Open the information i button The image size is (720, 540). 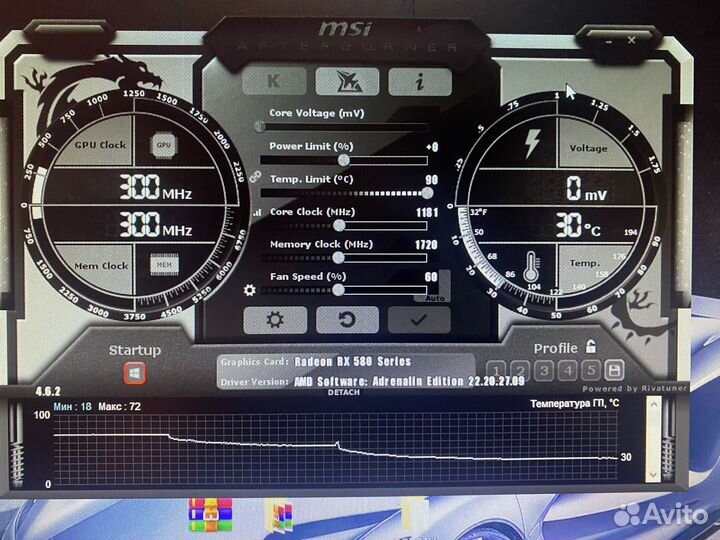[420, 81]
